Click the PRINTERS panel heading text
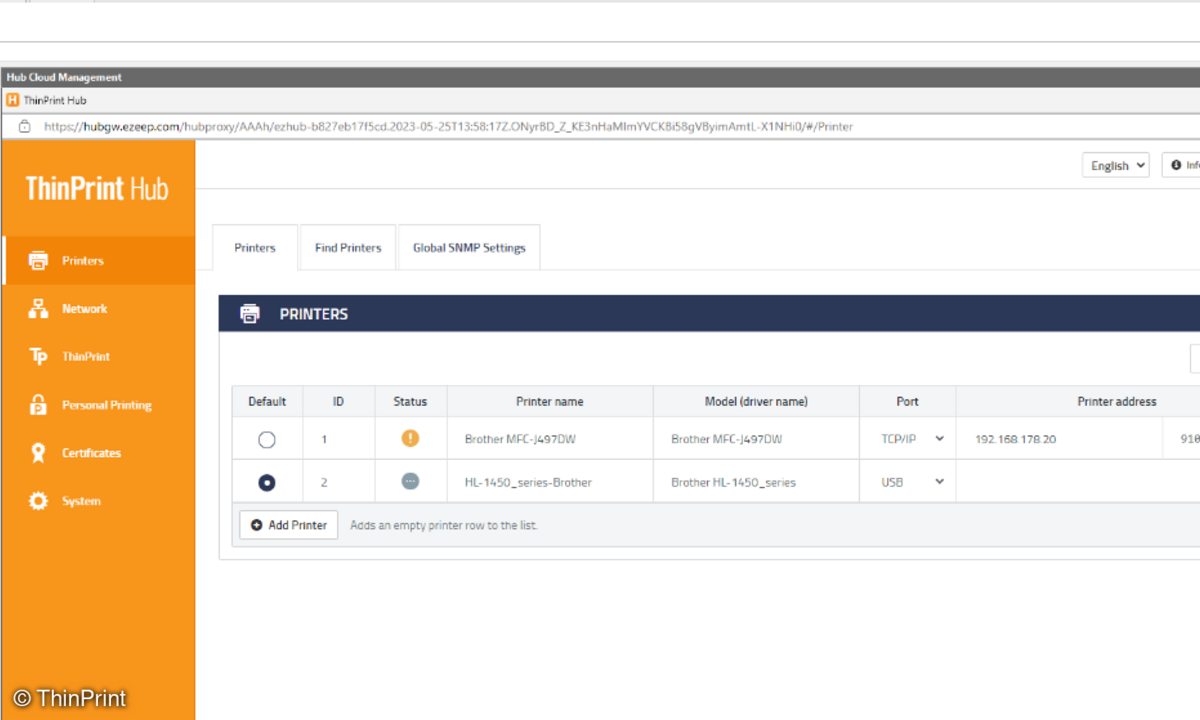The height and width of the screenshot is (720, 1200). (314, 314)
